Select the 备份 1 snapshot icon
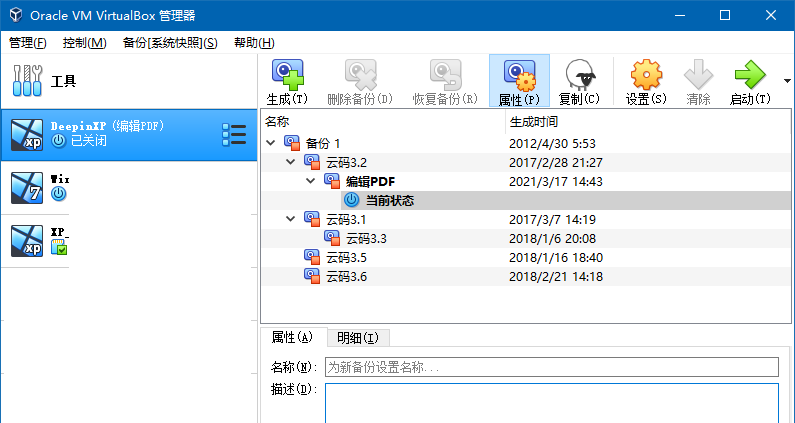This screenshot has height=423, width=795. pyautogui.click(x=292, y=143)
